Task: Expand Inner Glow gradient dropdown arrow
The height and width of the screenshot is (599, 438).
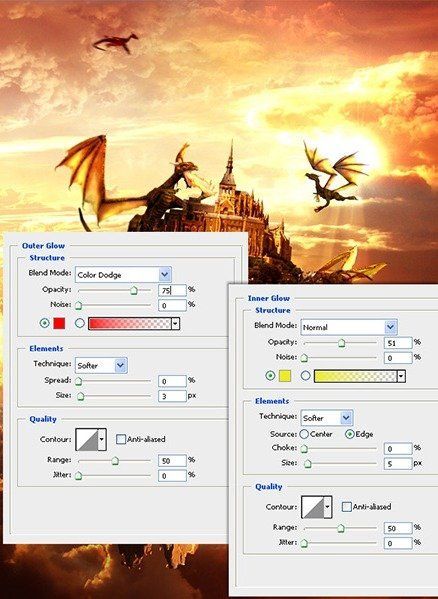Action: 401,376
